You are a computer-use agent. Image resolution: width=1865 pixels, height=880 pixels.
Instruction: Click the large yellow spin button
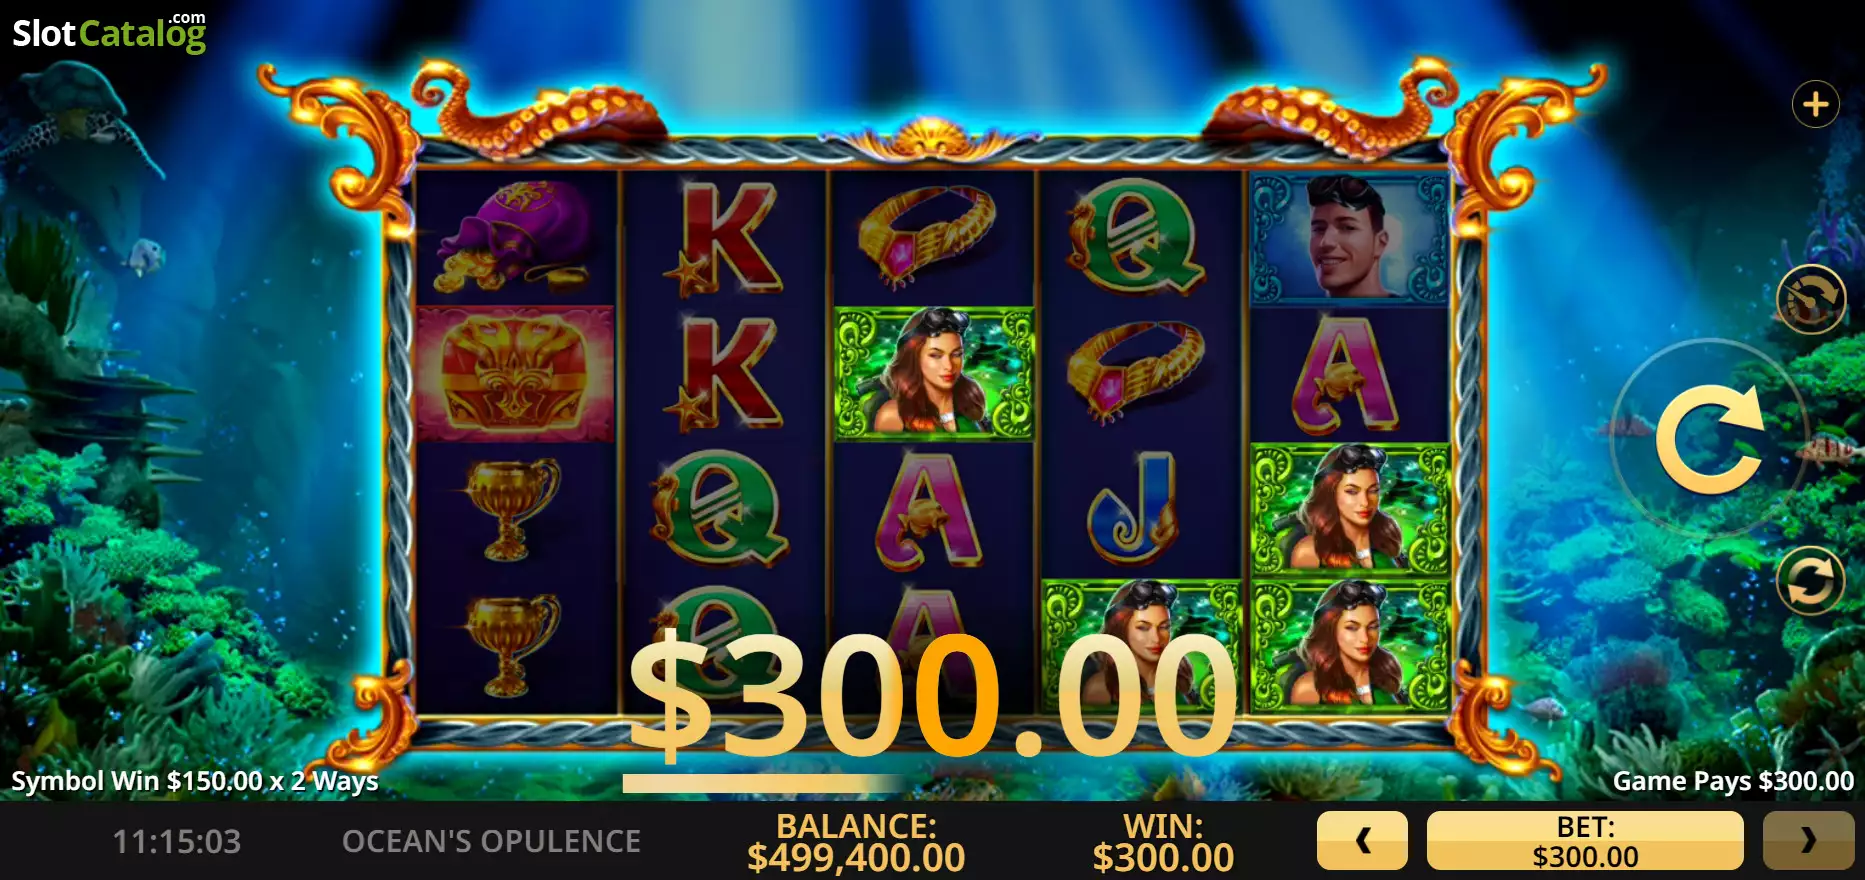pyautogui.click(x=1710, y=440)
